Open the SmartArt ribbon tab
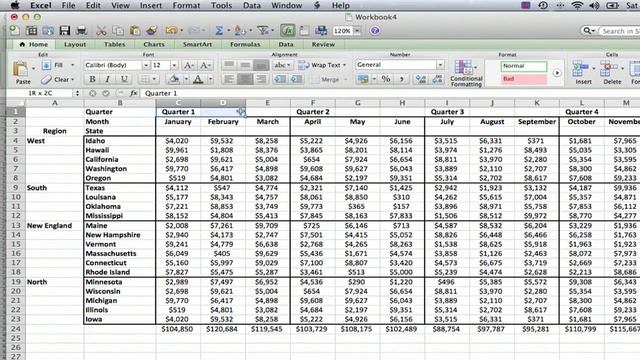Image resolution: width=640 pixels, height=360 pixels. (198, 44)
